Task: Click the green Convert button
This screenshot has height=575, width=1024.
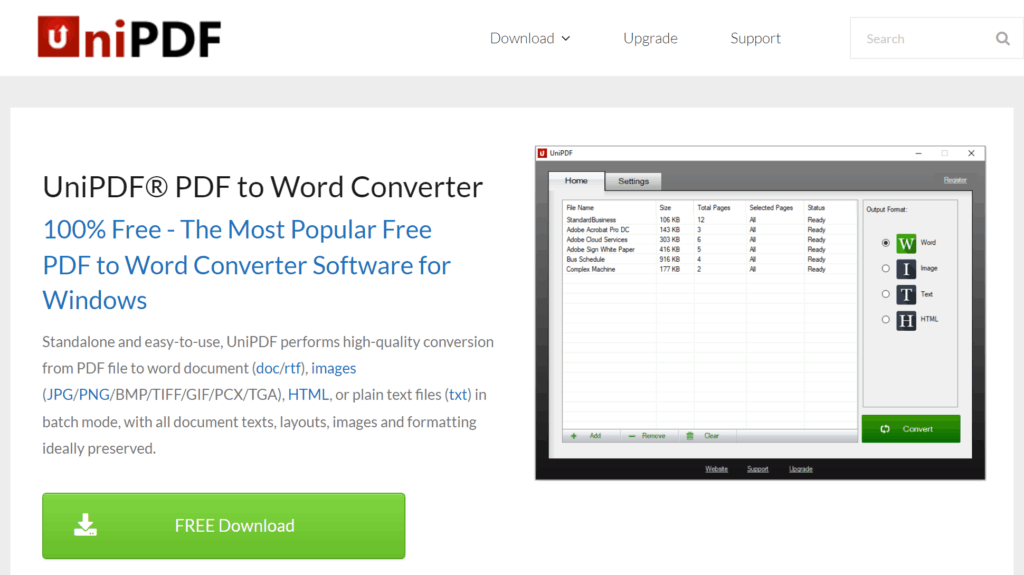Action: [x=910, y=429]
